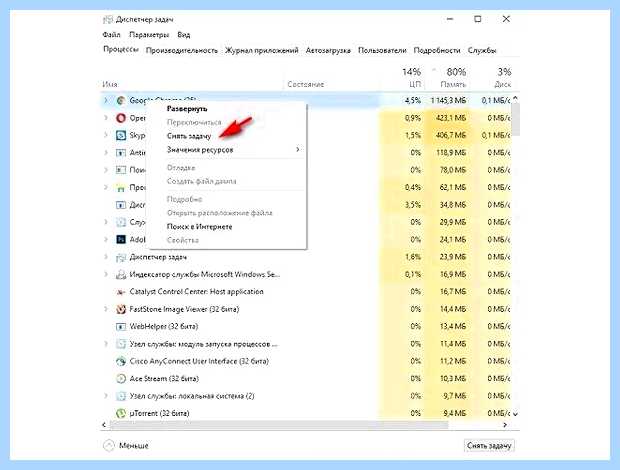Click the vertical scrollbar down arrow
The height and width of the screenshot is (470, 620).
coord(516,414)
